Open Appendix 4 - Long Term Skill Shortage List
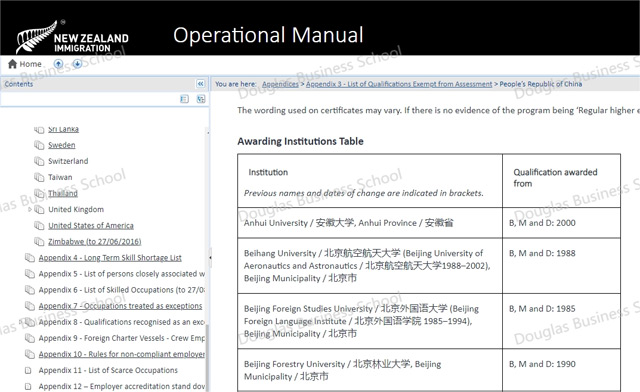 (110, 258)
